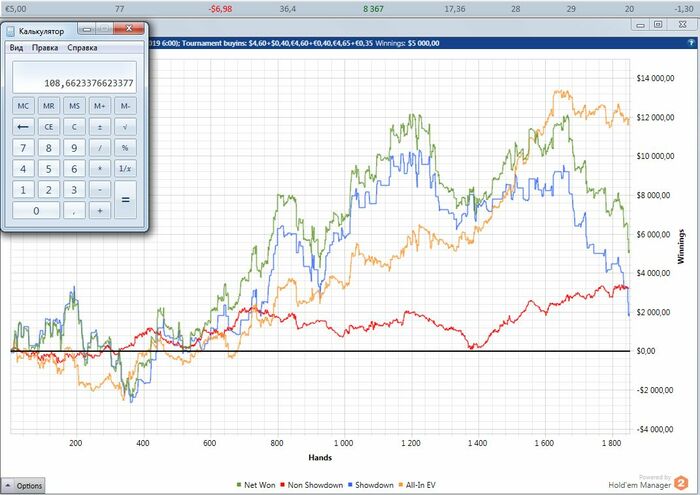Click the calculator result display field
The height and width of the screenshot is (495, 700).
(74, 77)
